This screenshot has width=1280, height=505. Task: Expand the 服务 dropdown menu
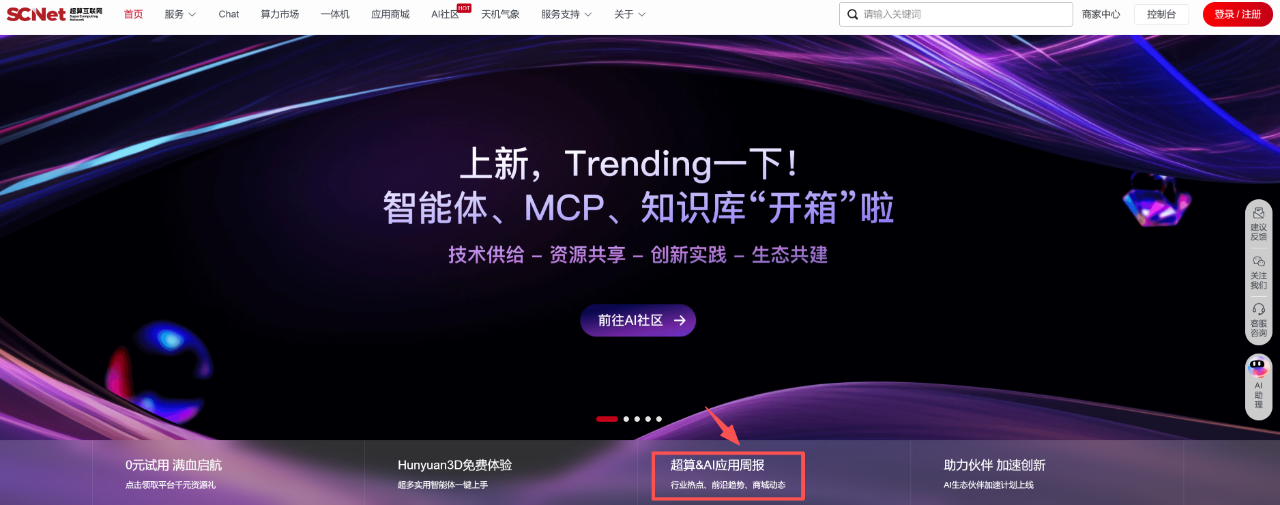[x=180, y=14]
